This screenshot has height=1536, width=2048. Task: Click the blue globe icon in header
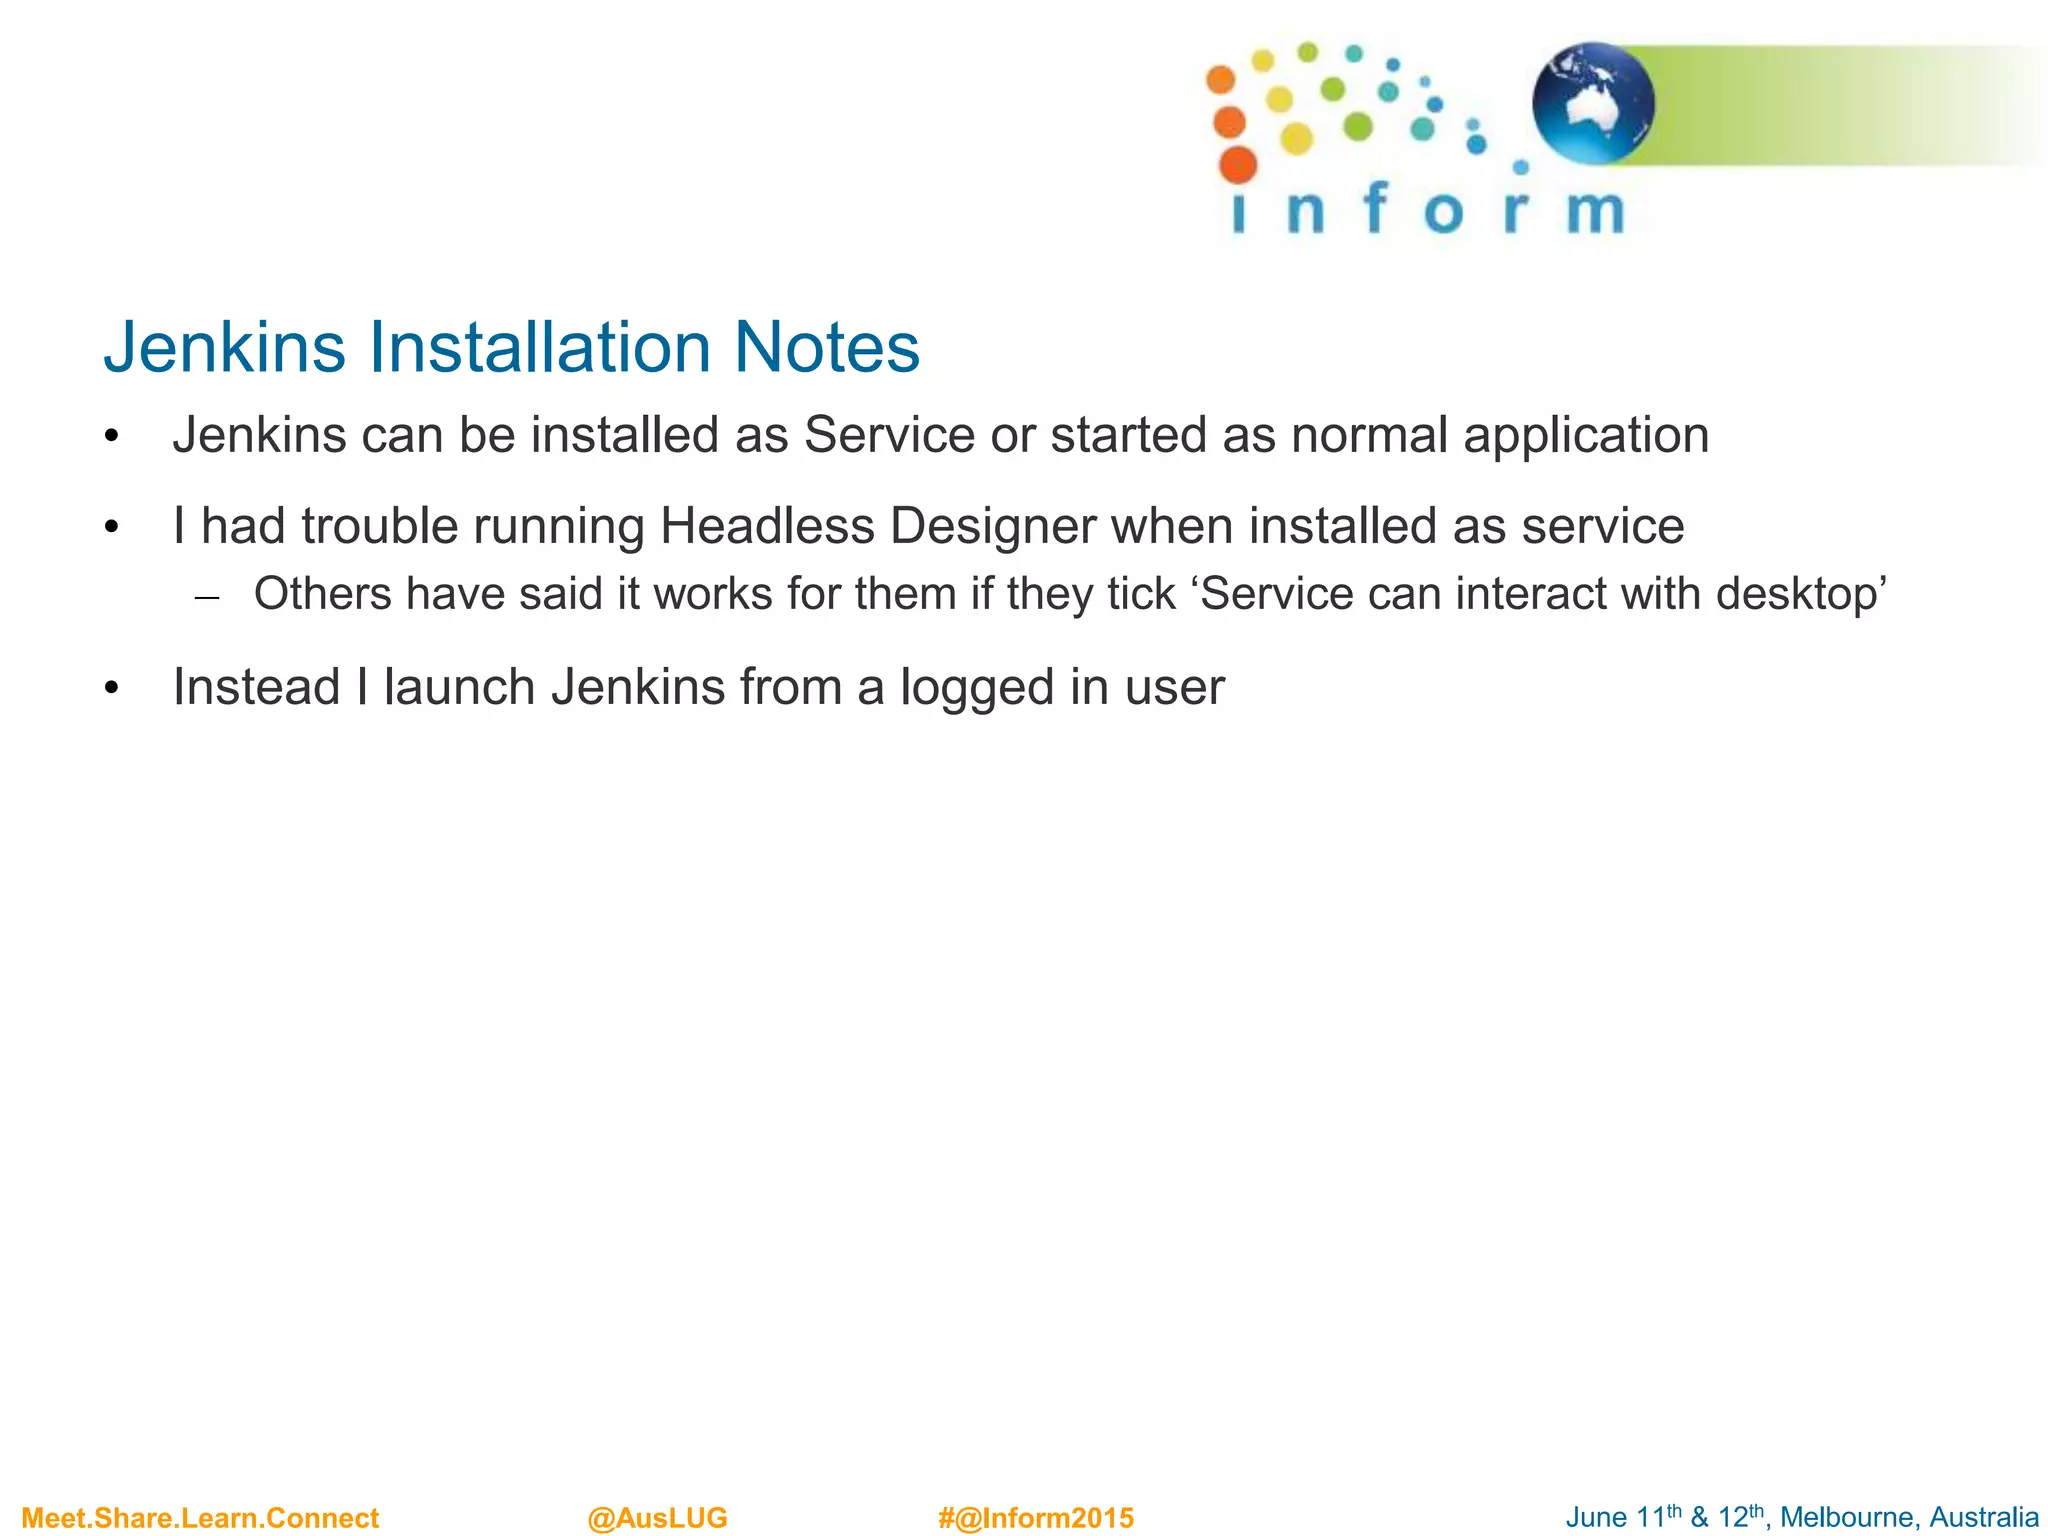pyautogui.click(x=1593, y=103)
